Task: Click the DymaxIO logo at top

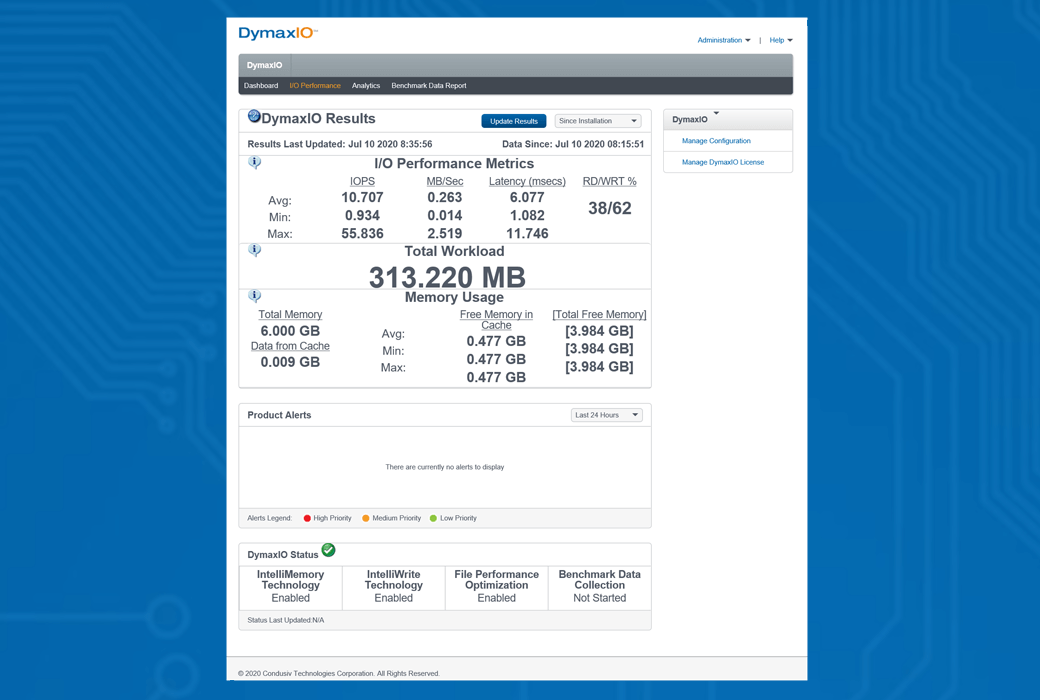Action: [277, 34]
